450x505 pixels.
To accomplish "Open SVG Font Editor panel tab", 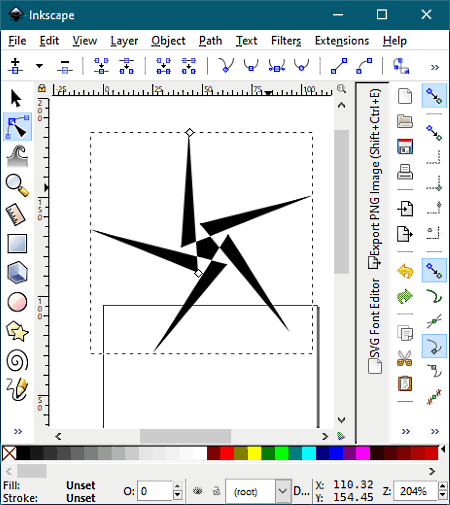I will (374, 326).
